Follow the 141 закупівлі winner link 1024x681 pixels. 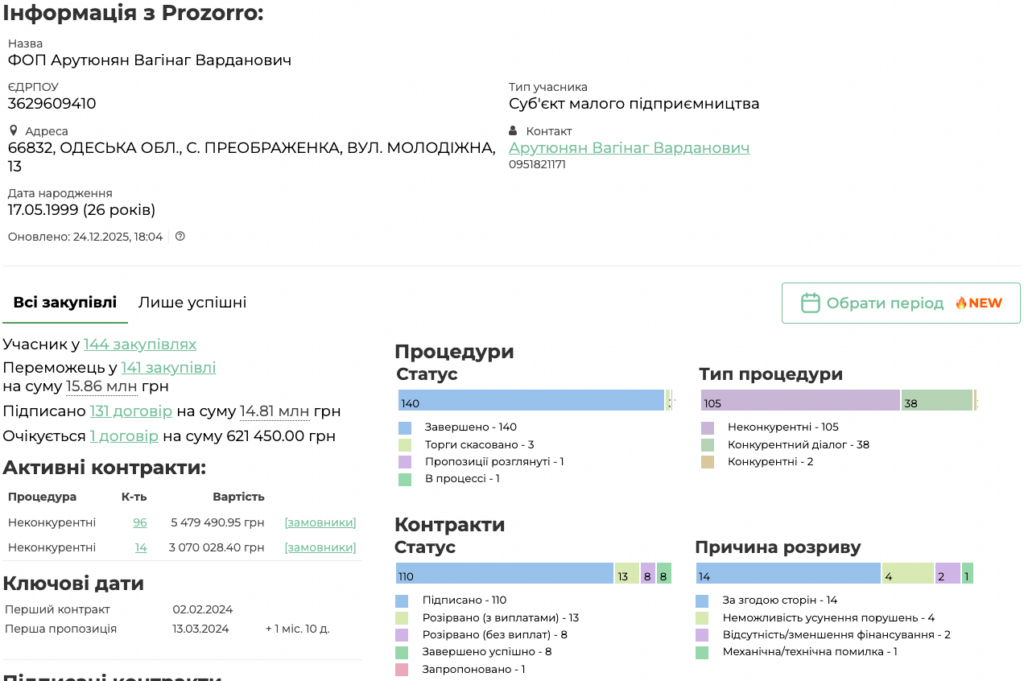click(168, 367)
